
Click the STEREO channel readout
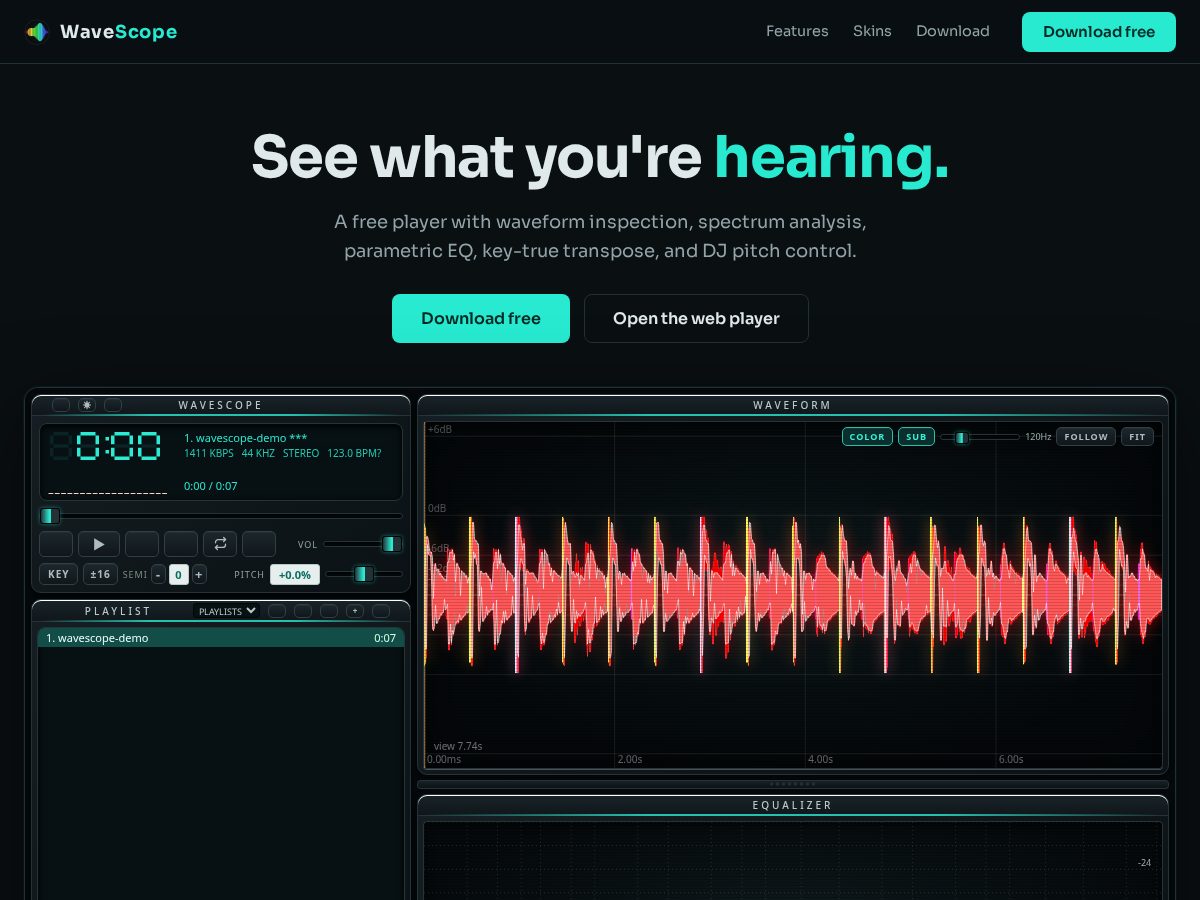click(x=301, y=453)
